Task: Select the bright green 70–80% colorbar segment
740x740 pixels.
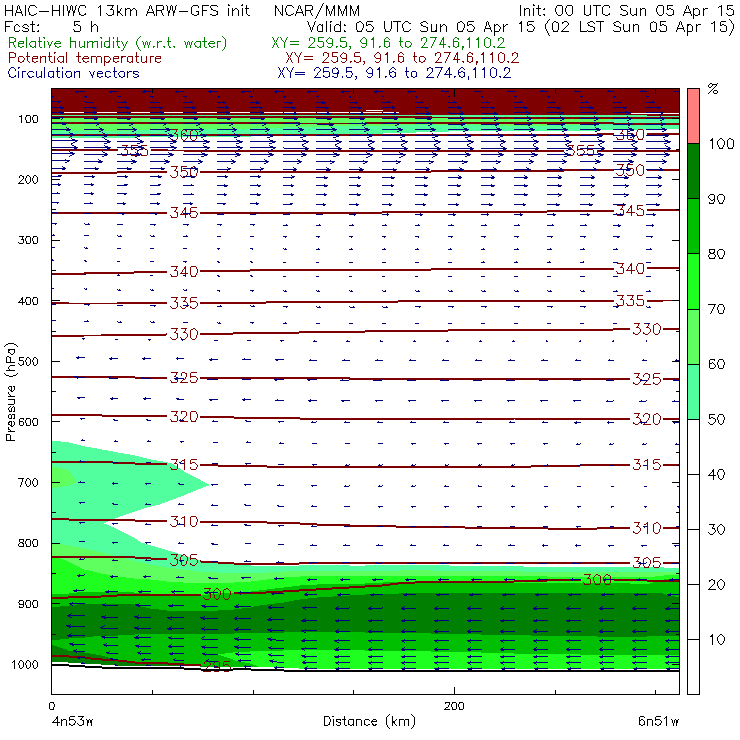Action: (693, 281)
